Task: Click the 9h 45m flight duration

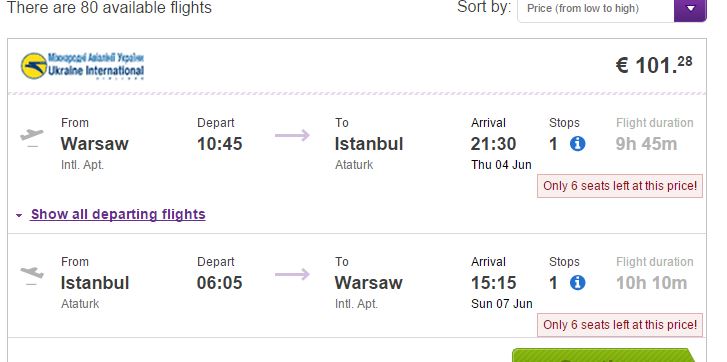Action: point(646,144)
